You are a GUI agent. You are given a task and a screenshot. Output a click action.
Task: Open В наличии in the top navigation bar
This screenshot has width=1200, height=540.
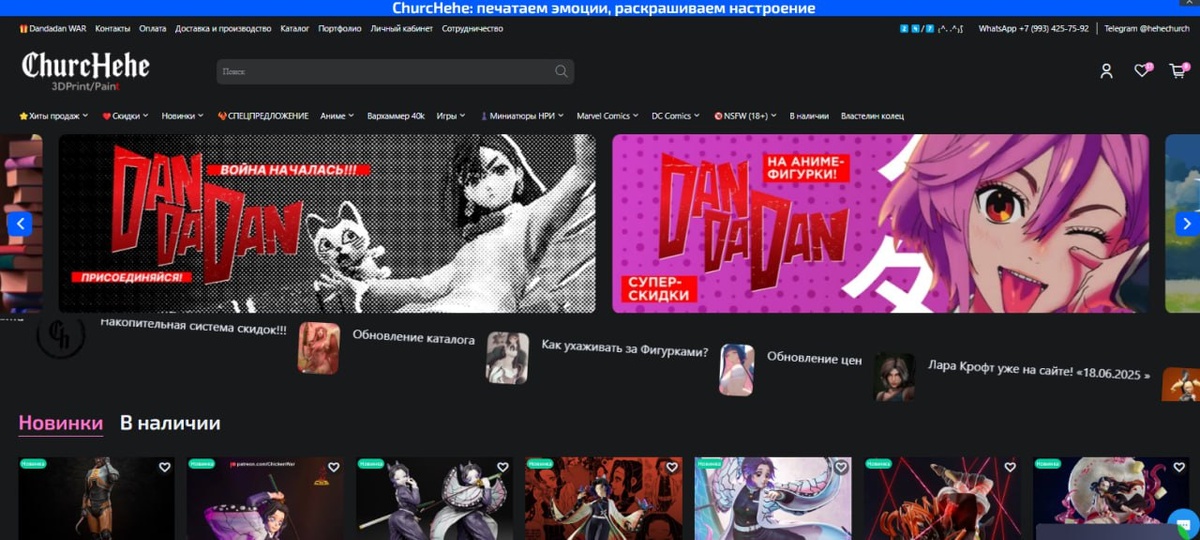(809, 116)
